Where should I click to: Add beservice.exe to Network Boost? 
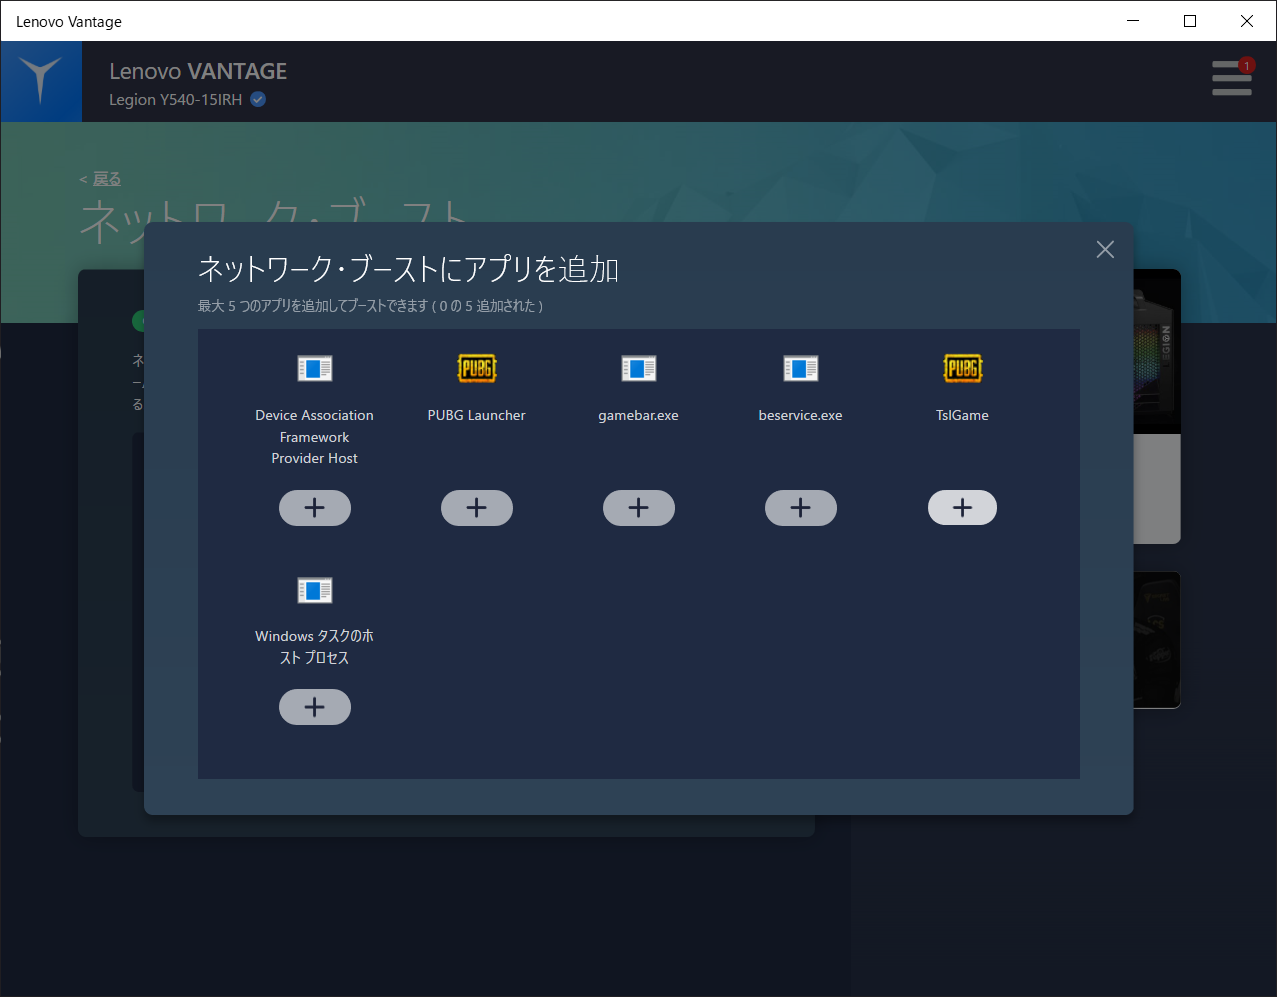(x=800, y=508)
